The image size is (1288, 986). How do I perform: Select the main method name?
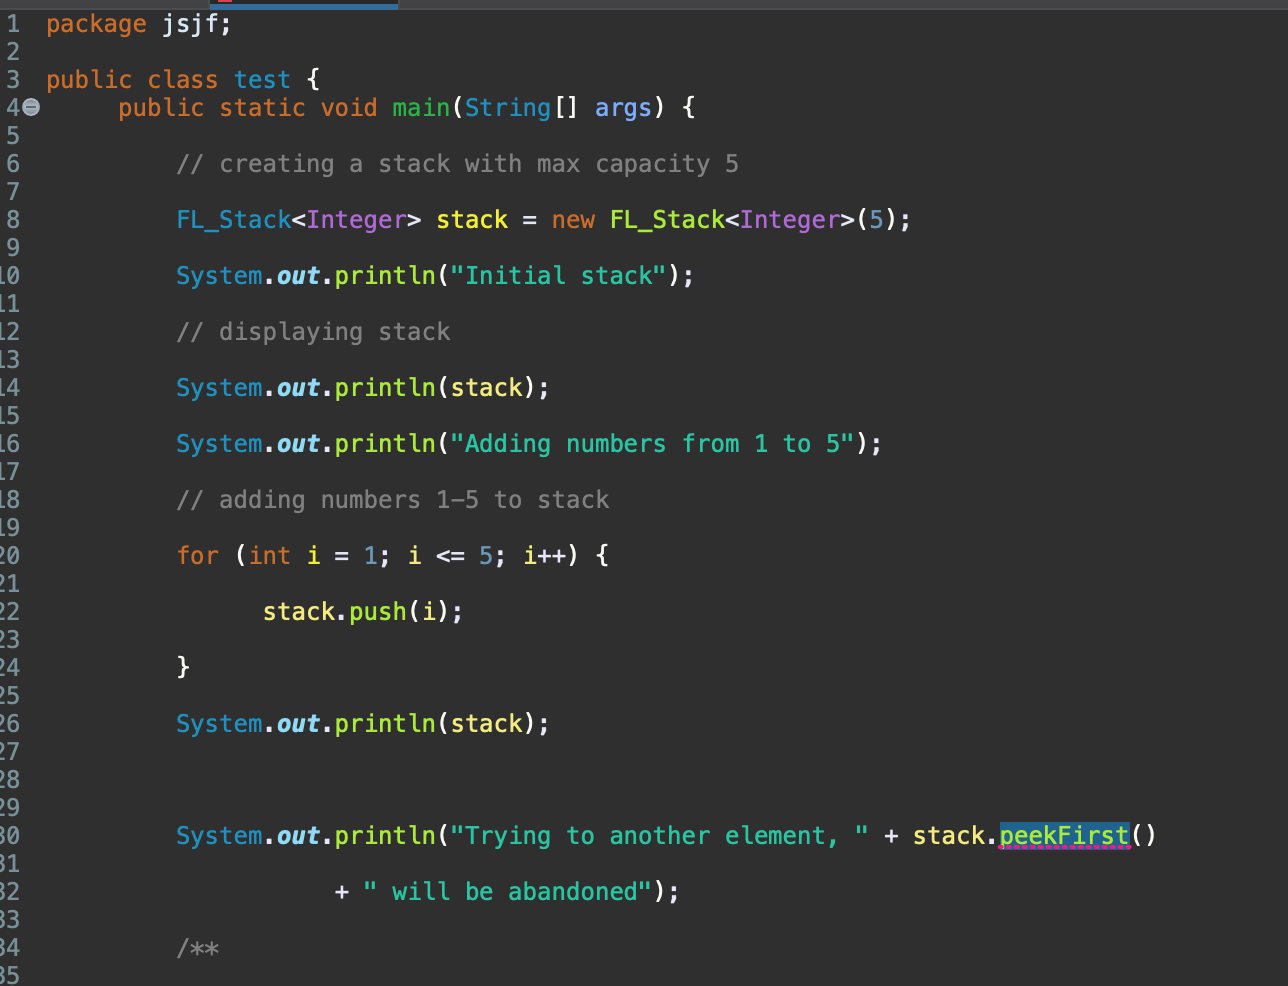tap(420, 107)
